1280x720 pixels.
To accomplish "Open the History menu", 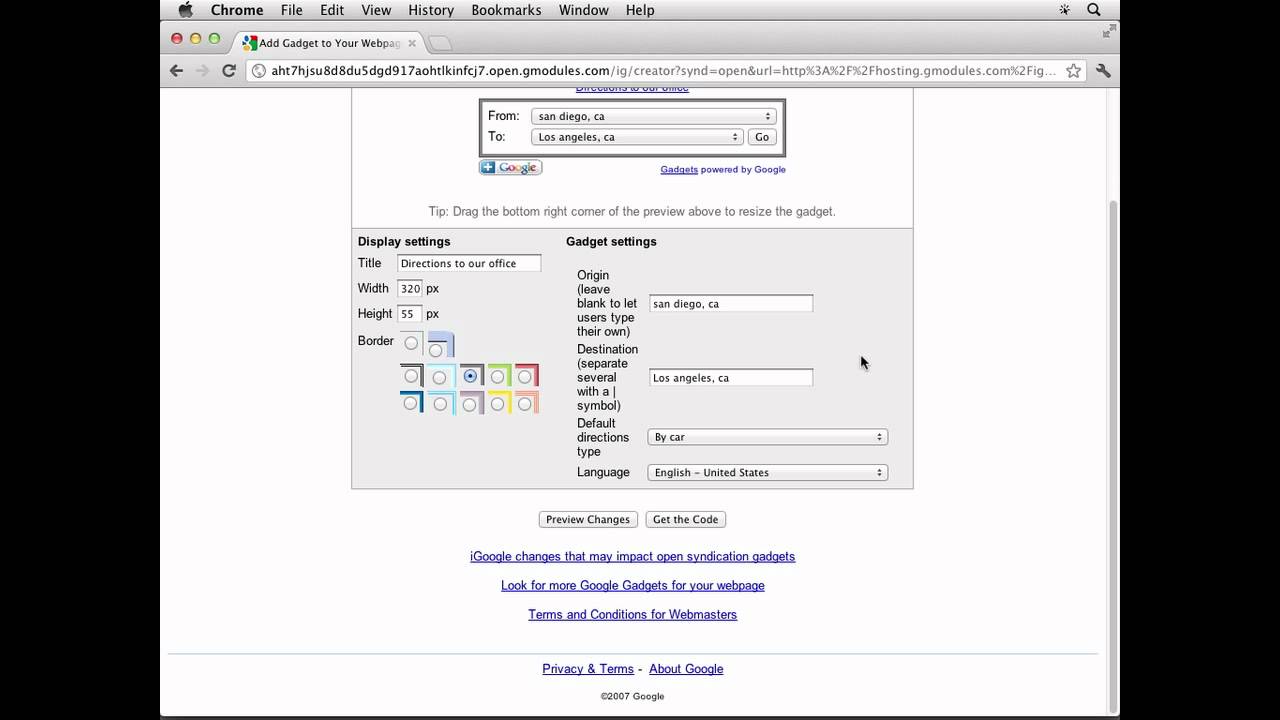I will [x=431, y=10].
